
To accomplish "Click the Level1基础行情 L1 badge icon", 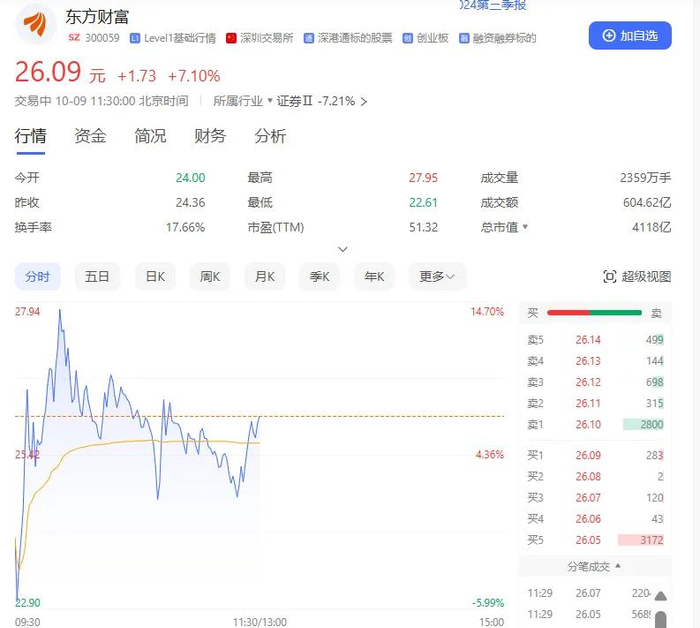I will click(134, 38).
